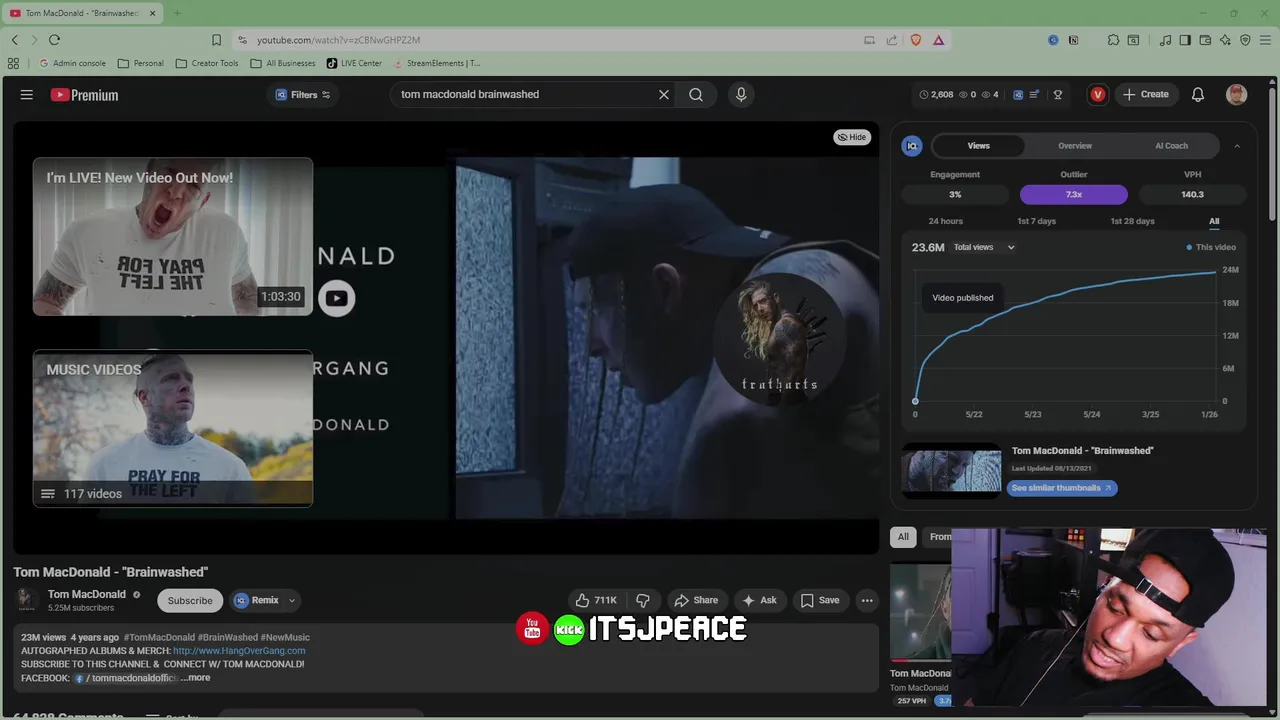Select the 24 hours range tab
The width and height of the screenshot is (1280, 720).
pos(945,221)
